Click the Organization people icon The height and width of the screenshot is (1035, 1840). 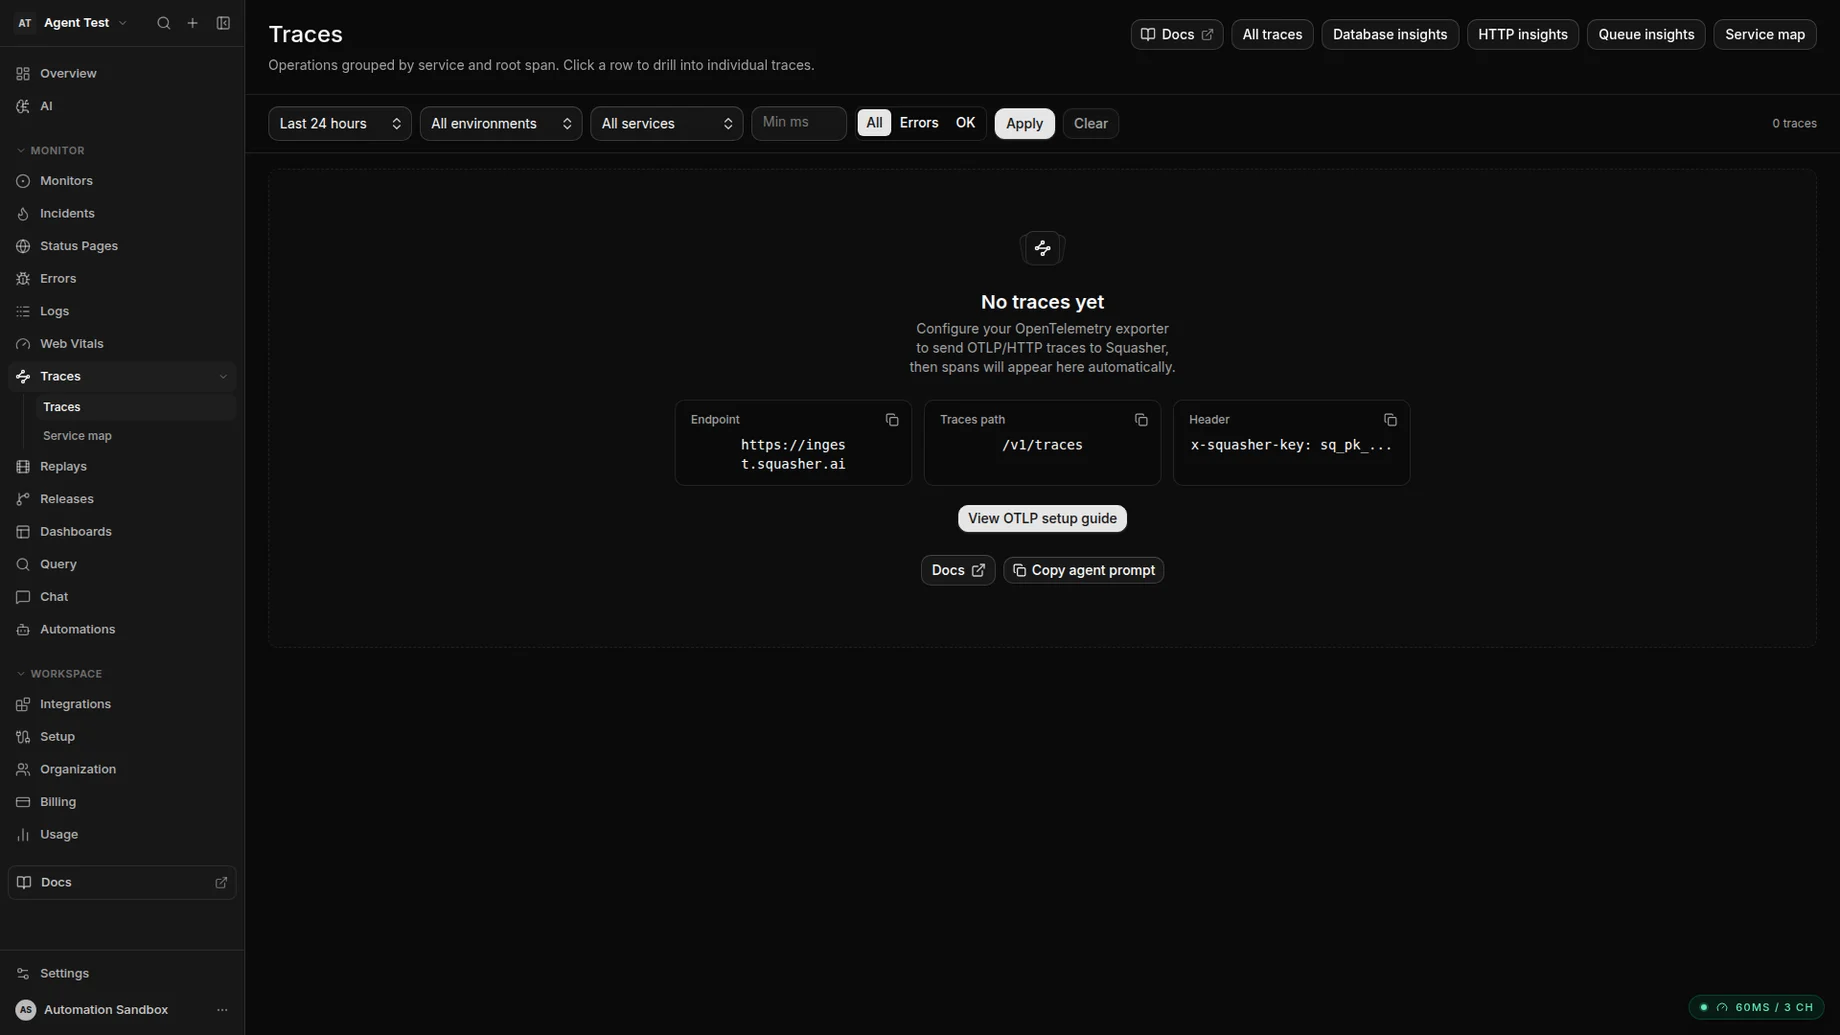pyautogui.click(x=23, y=769)
